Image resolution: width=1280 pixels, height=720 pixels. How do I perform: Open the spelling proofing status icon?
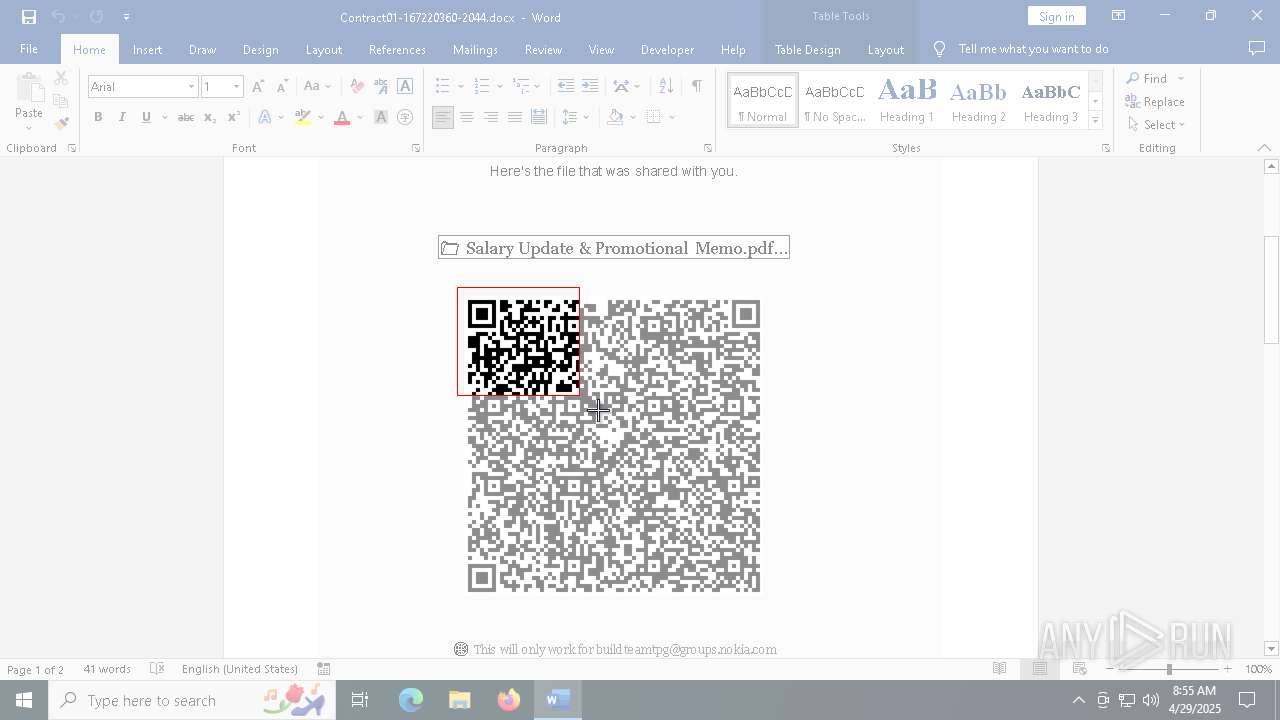157,669
